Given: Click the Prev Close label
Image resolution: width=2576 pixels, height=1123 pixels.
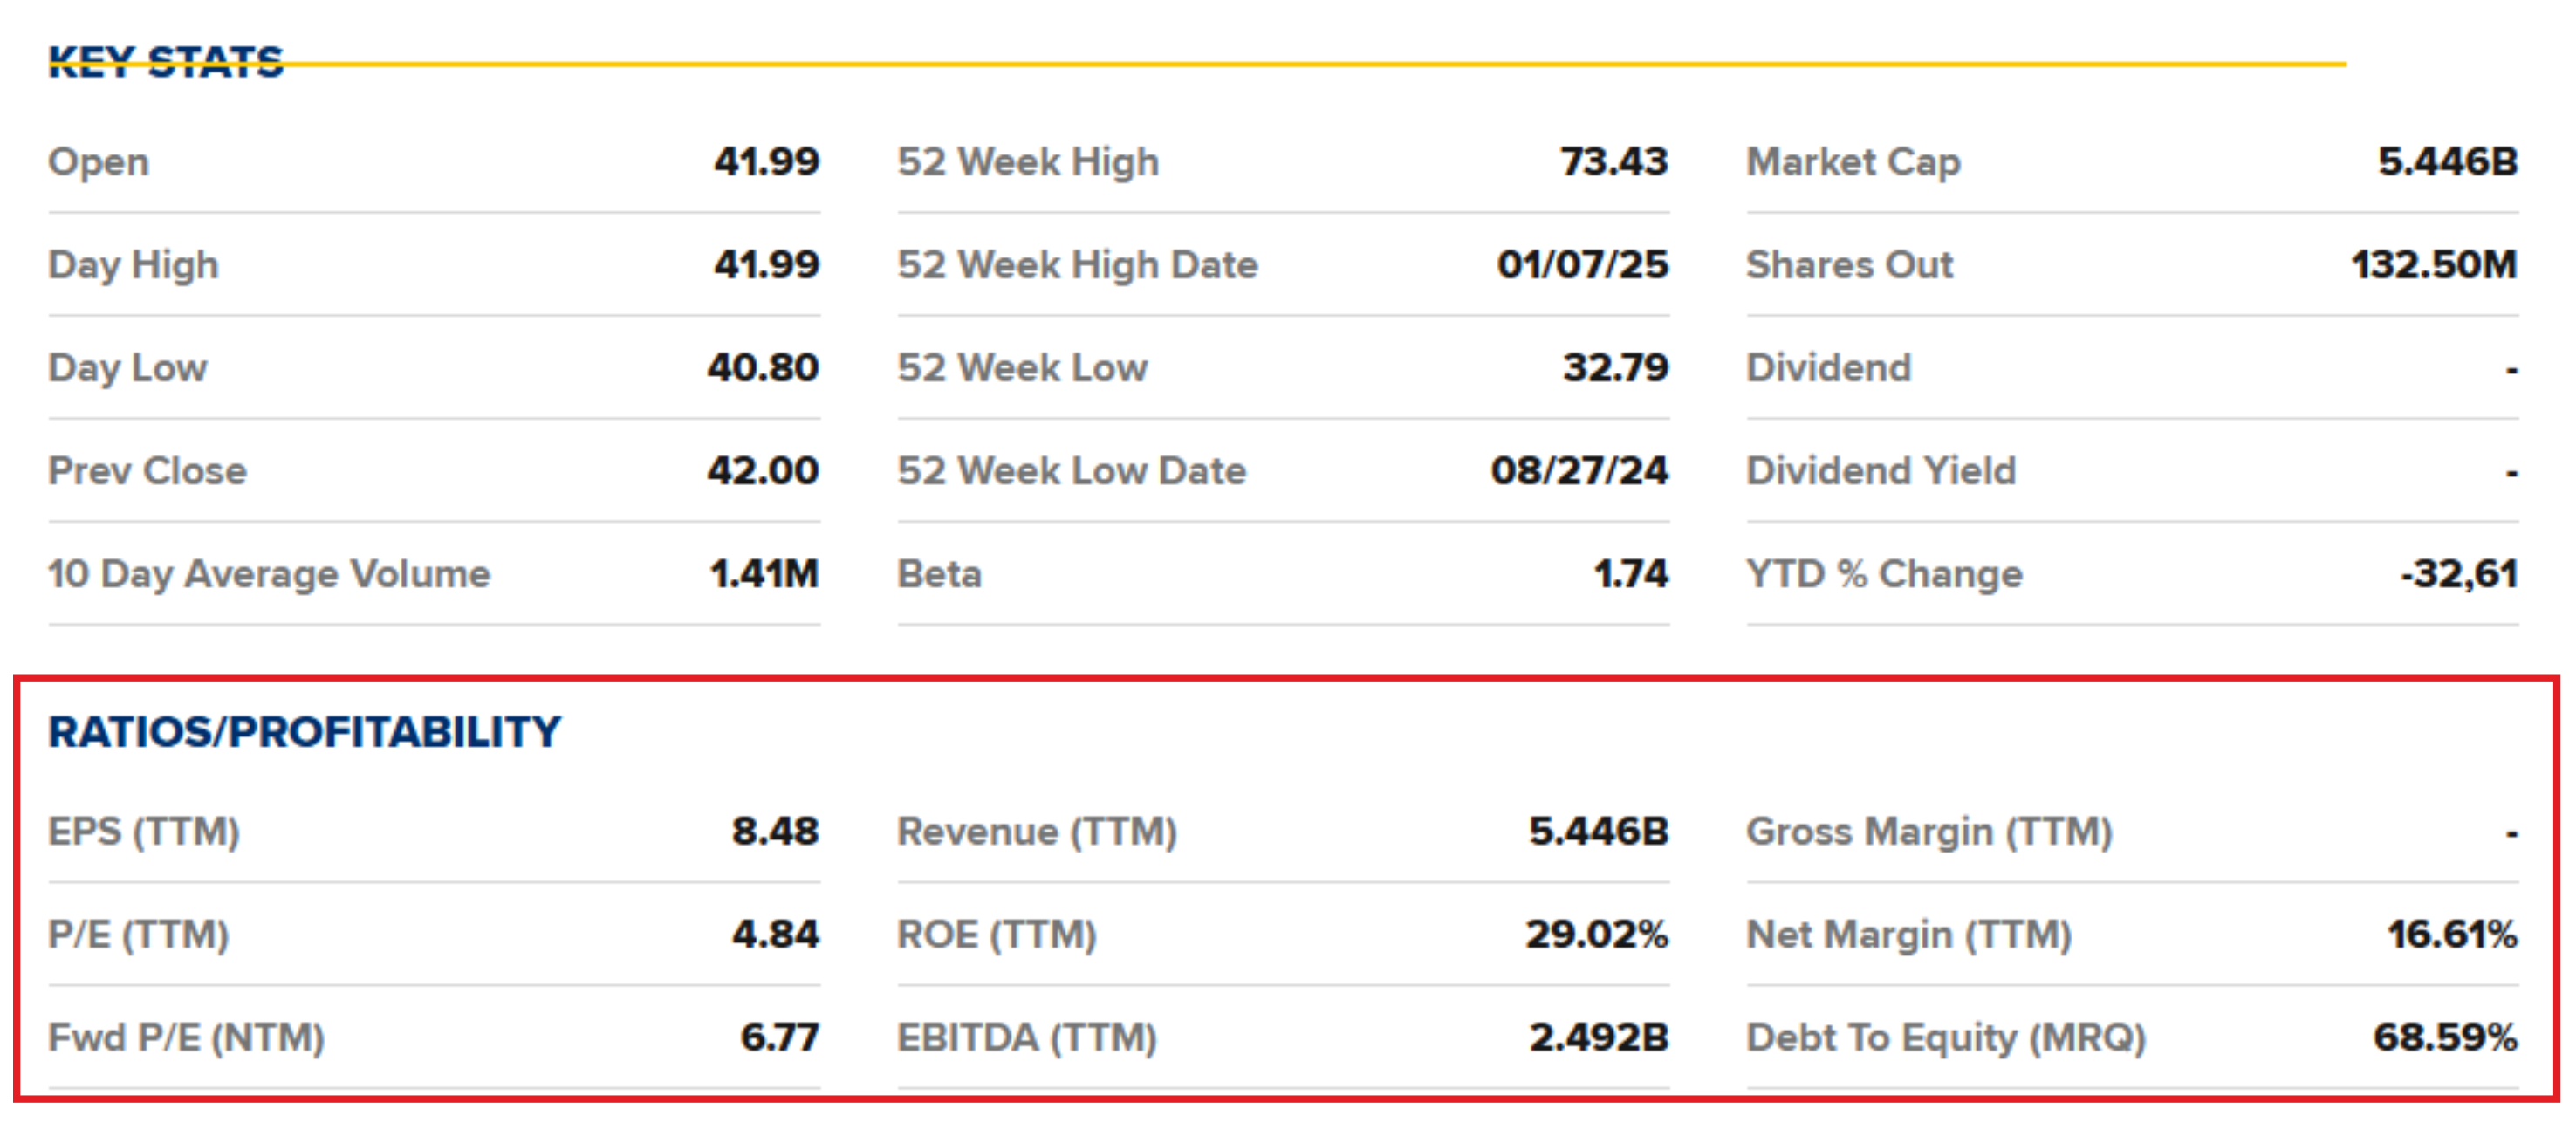Looking at the screenshot, I should coord(147,471).
